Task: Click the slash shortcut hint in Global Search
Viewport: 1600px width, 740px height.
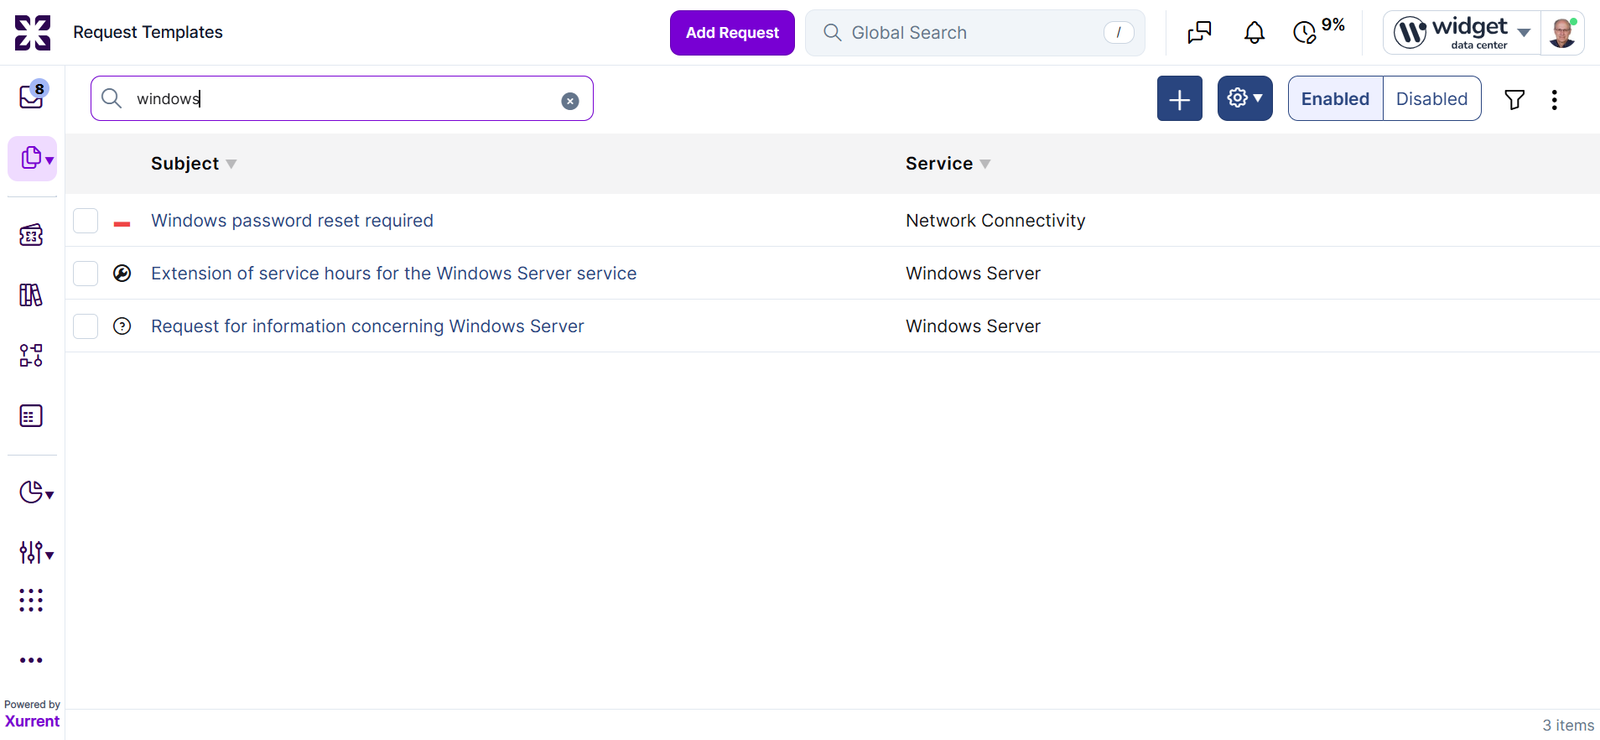Action: [x=1118, y=33]
